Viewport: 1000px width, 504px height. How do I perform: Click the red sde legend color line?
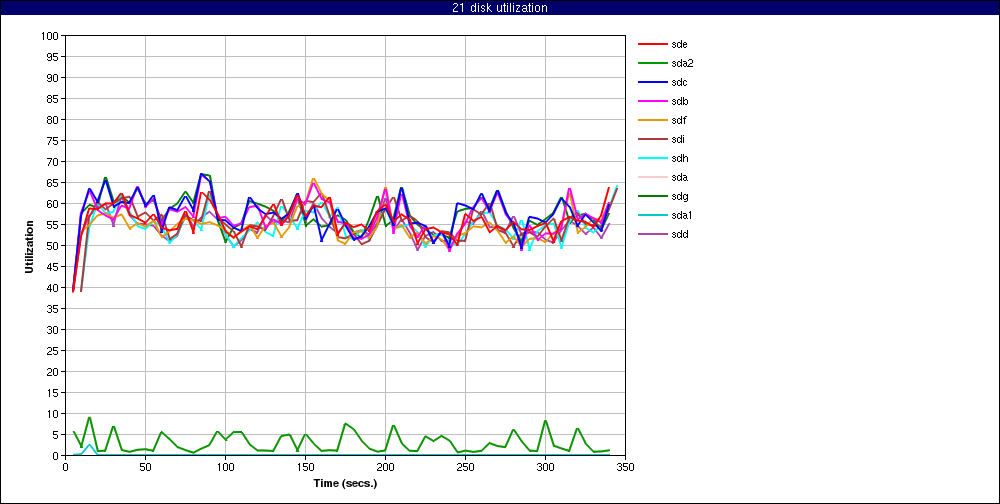pos(652,44)
